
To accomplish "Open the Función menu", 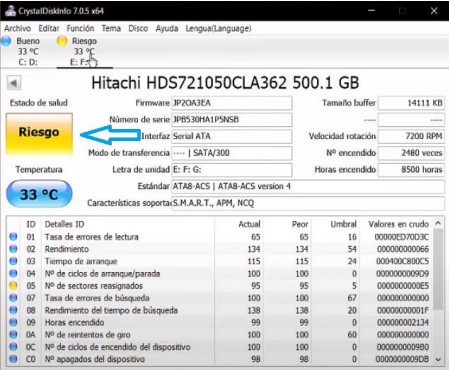I will (x=80, y=29).
